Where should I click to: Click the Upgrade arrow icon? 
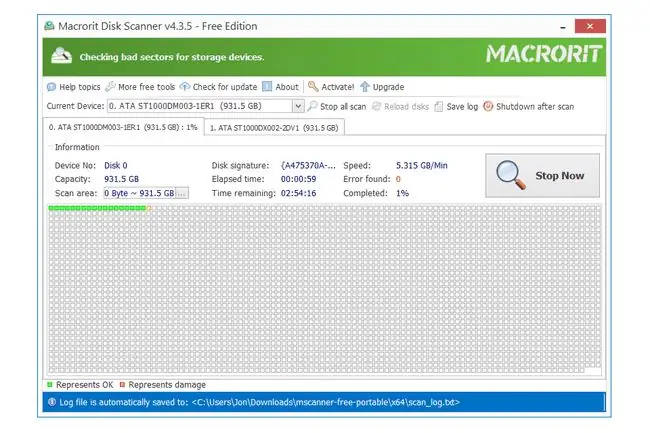pos(365,87)
